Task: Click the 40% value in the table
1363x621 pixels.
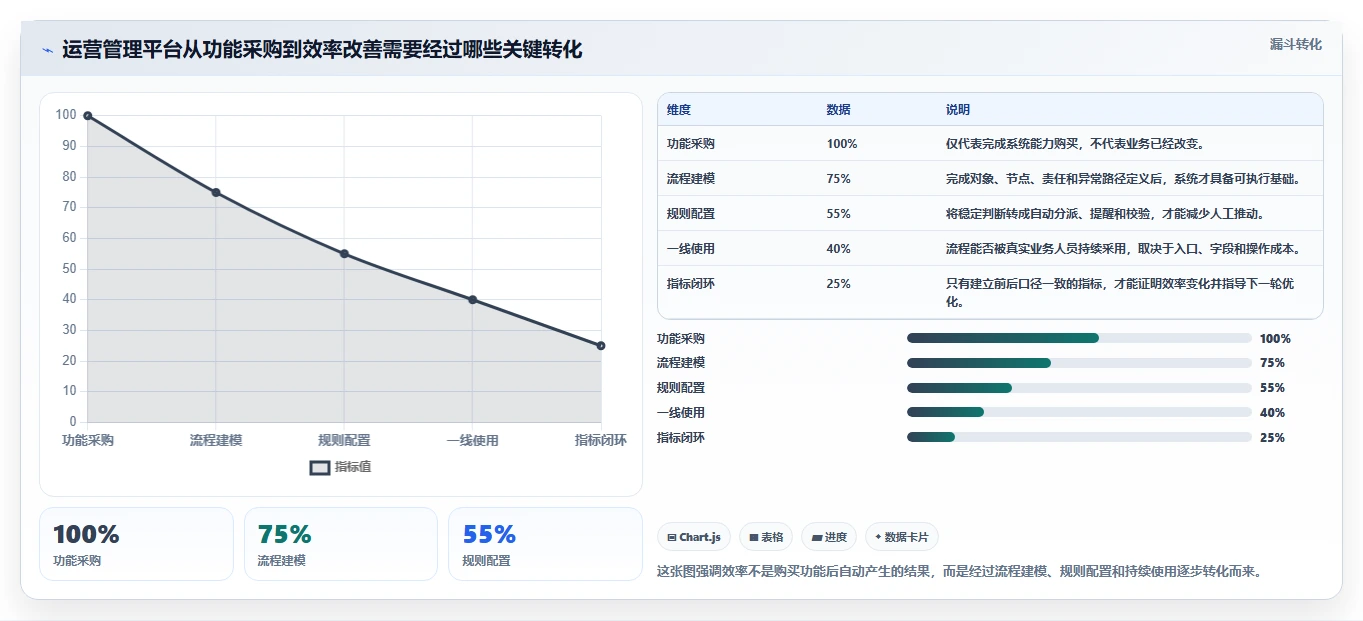Action: pyautogui.click(x=839, y=249)
